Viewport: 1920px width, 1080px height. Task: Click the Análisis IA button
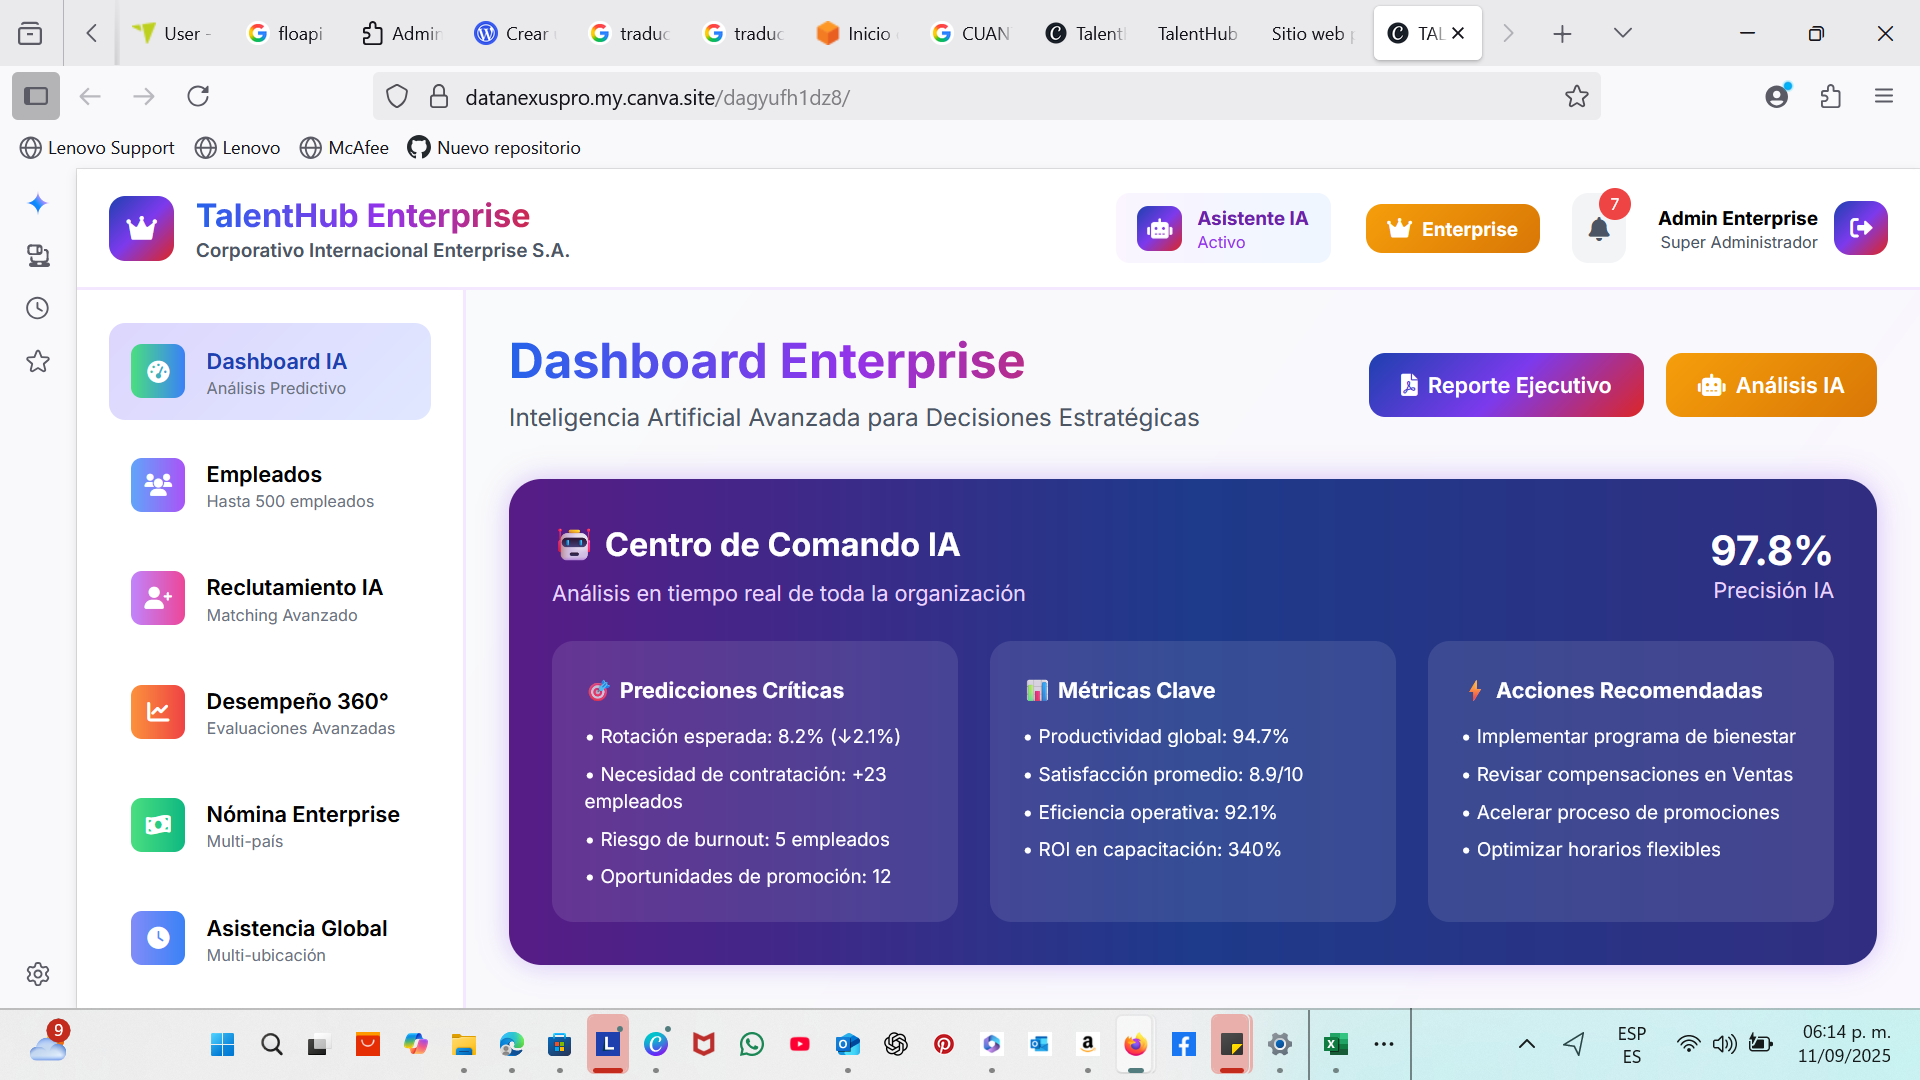[x=1770, y=386]
